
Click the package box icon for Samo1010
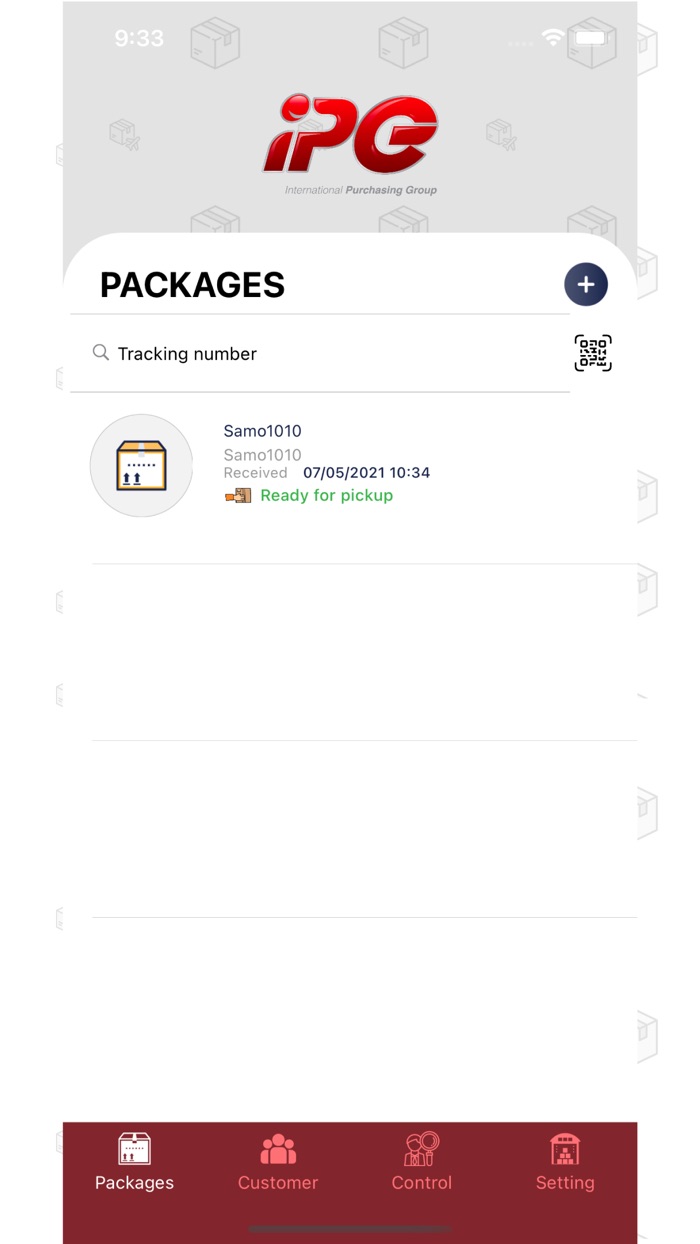141,466
